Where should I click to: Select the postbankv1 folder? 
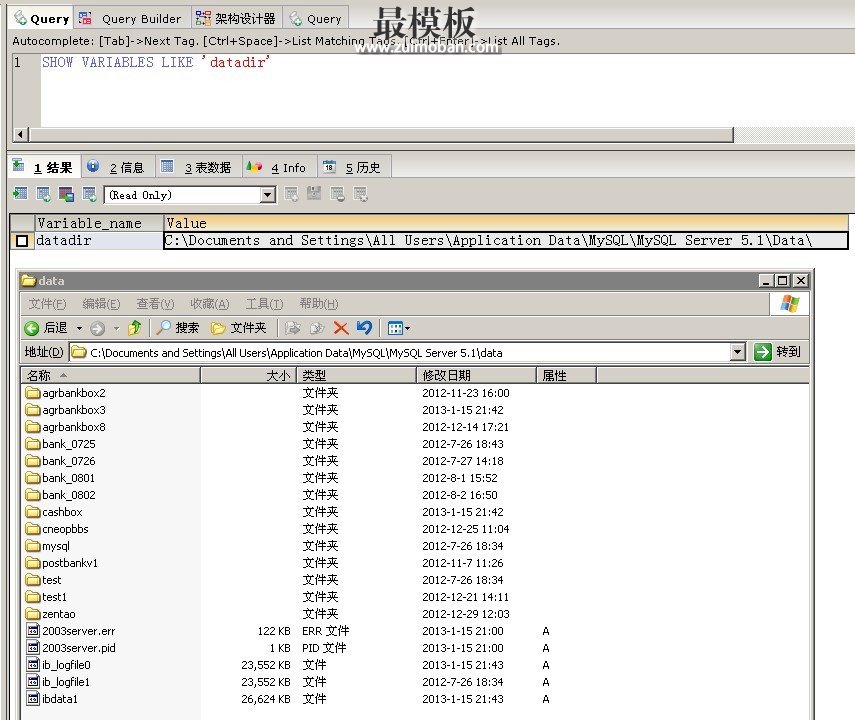click(x=62, y=563)
